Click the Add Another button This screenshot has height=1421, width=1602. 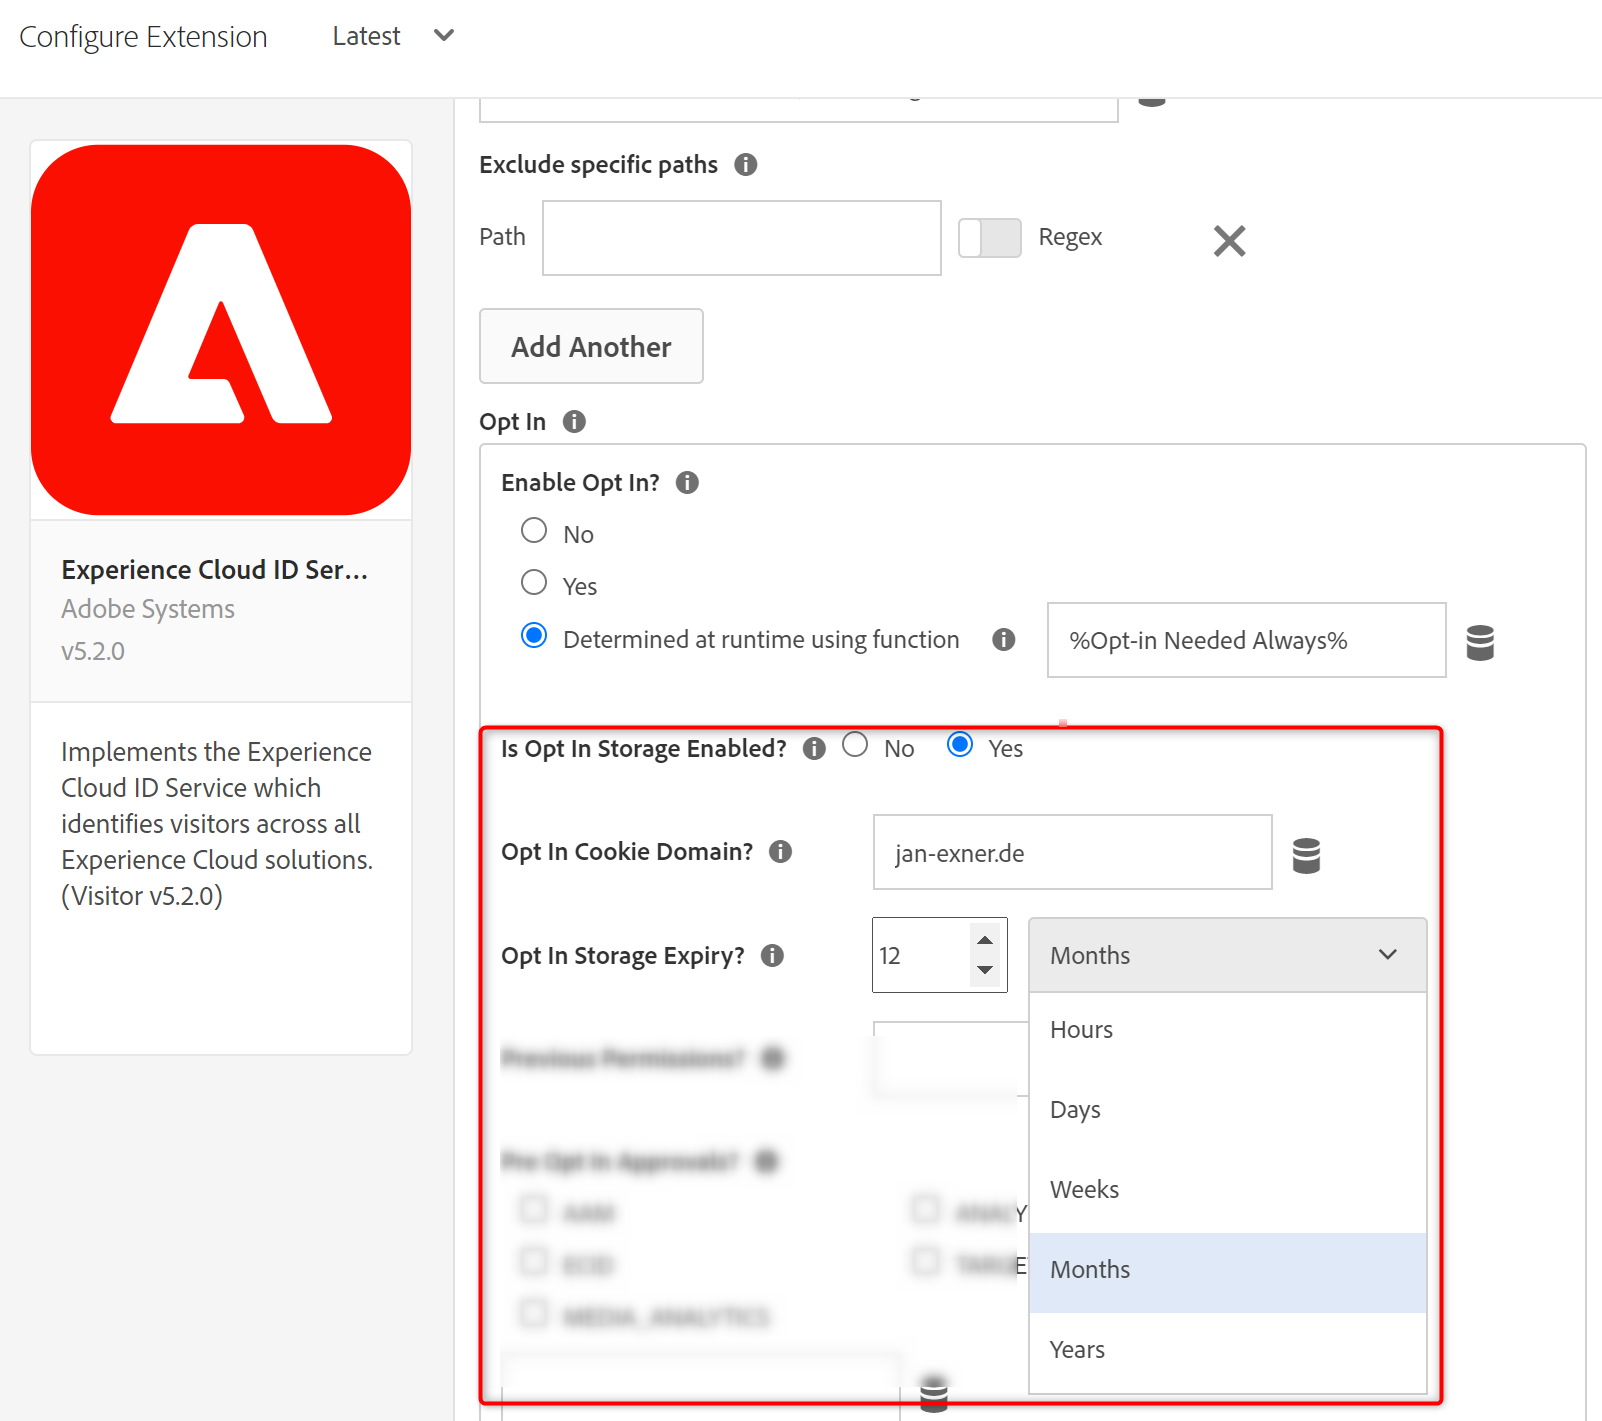(591, 347)
